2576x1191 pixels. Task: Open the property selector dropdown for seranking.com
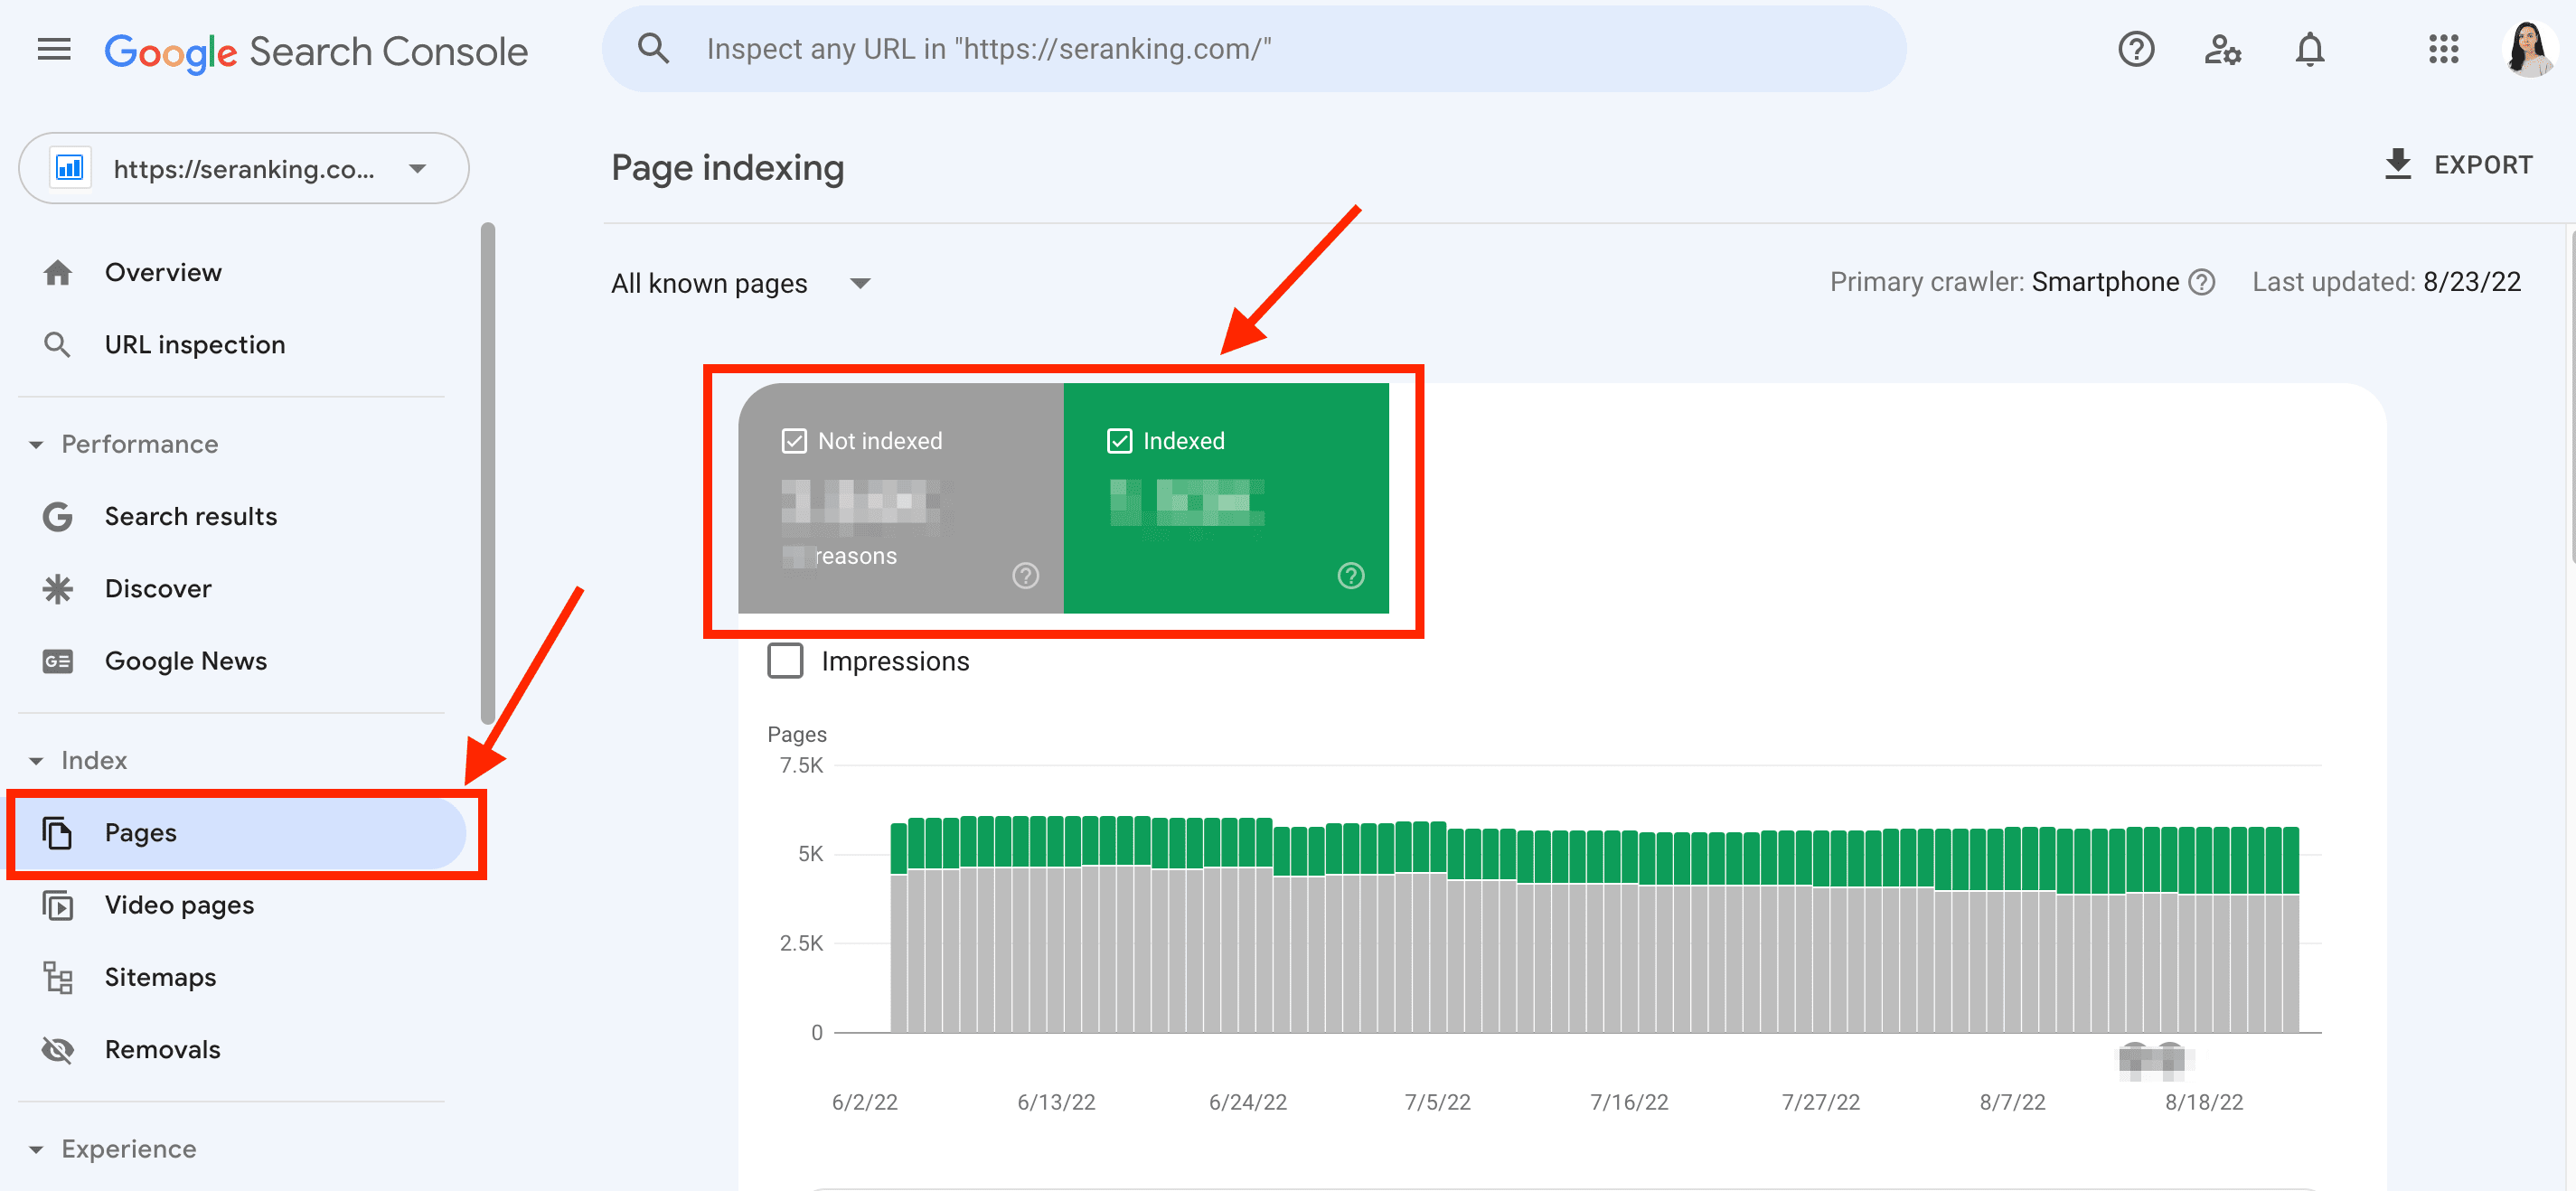click(x=243, y=168)
